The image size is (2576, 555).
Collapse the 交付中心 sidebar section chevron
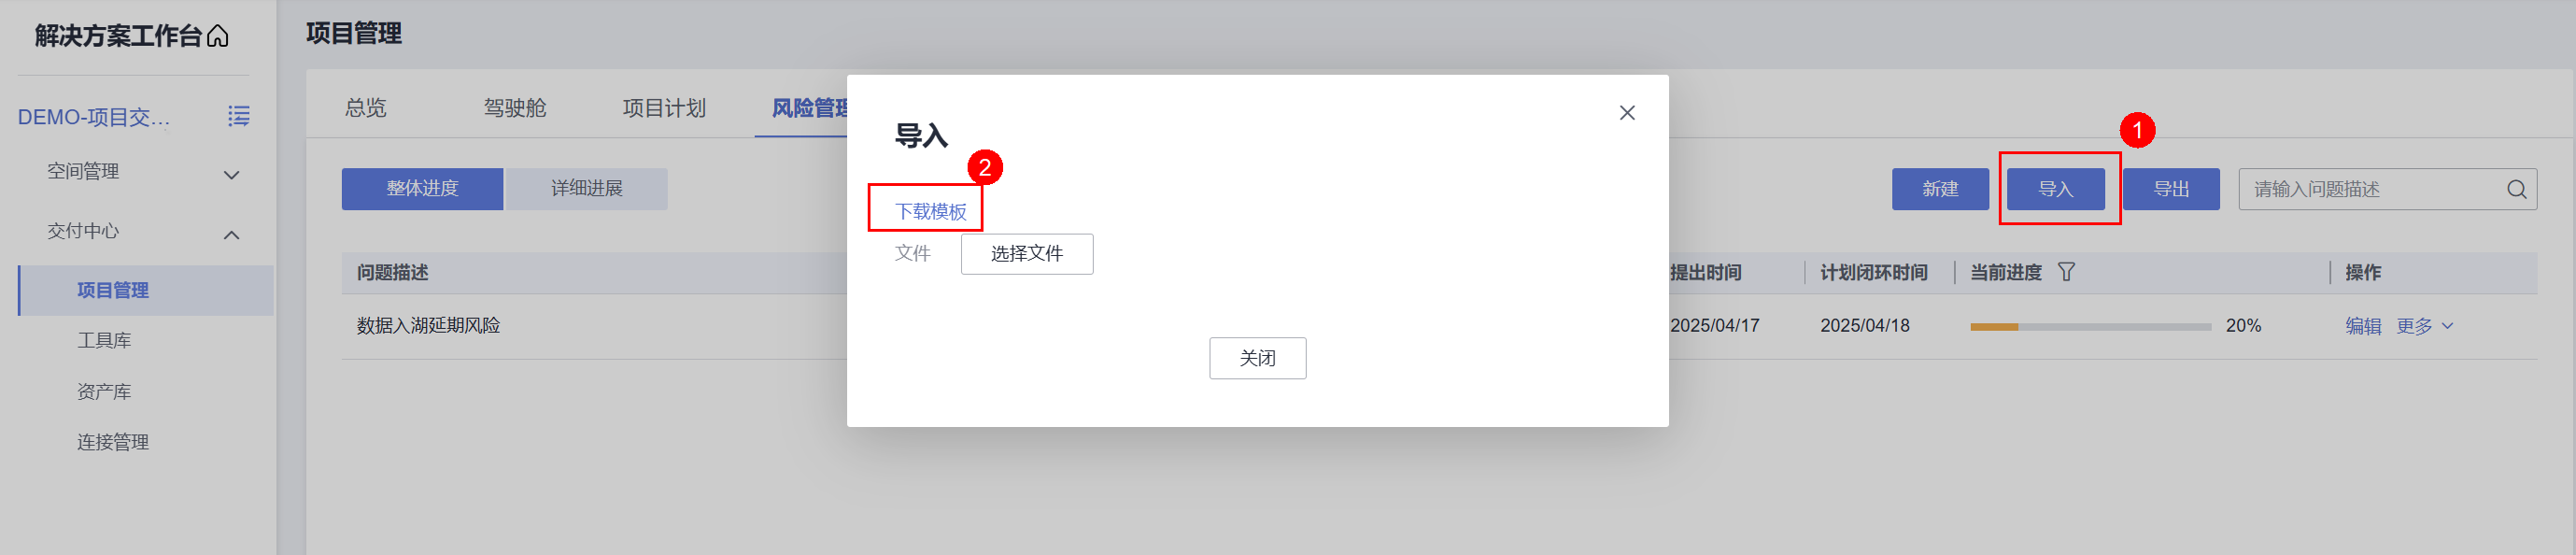(x=231, y=235)
